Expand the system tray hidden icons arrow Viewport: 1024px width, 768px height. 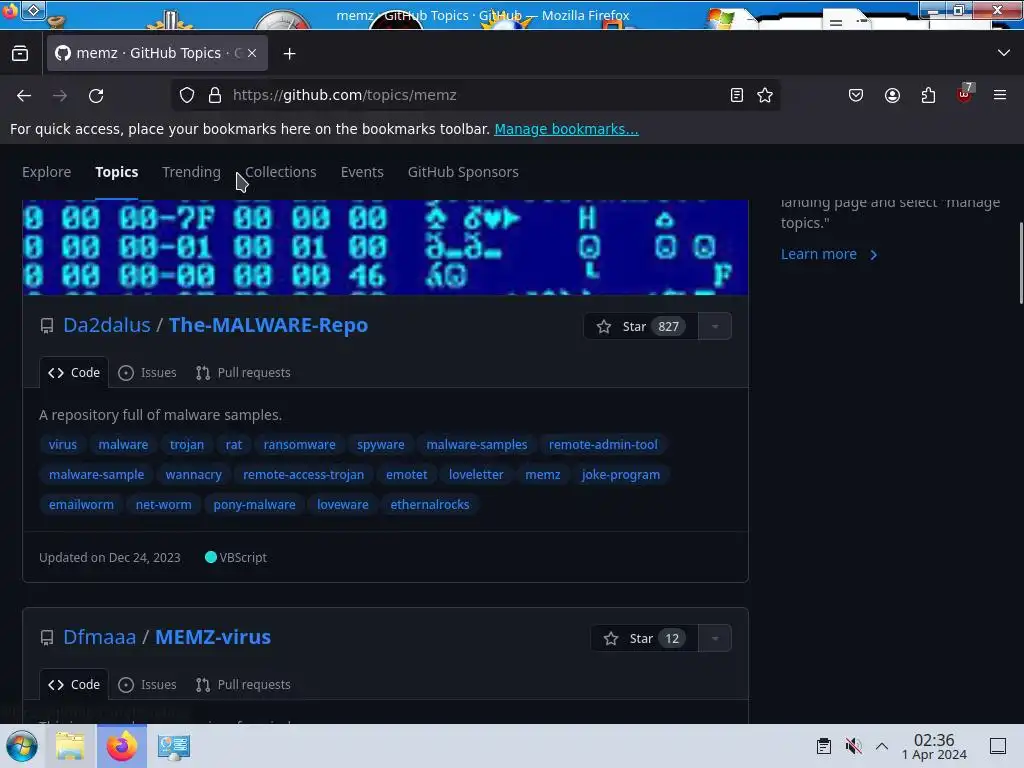tap(882, 746)
